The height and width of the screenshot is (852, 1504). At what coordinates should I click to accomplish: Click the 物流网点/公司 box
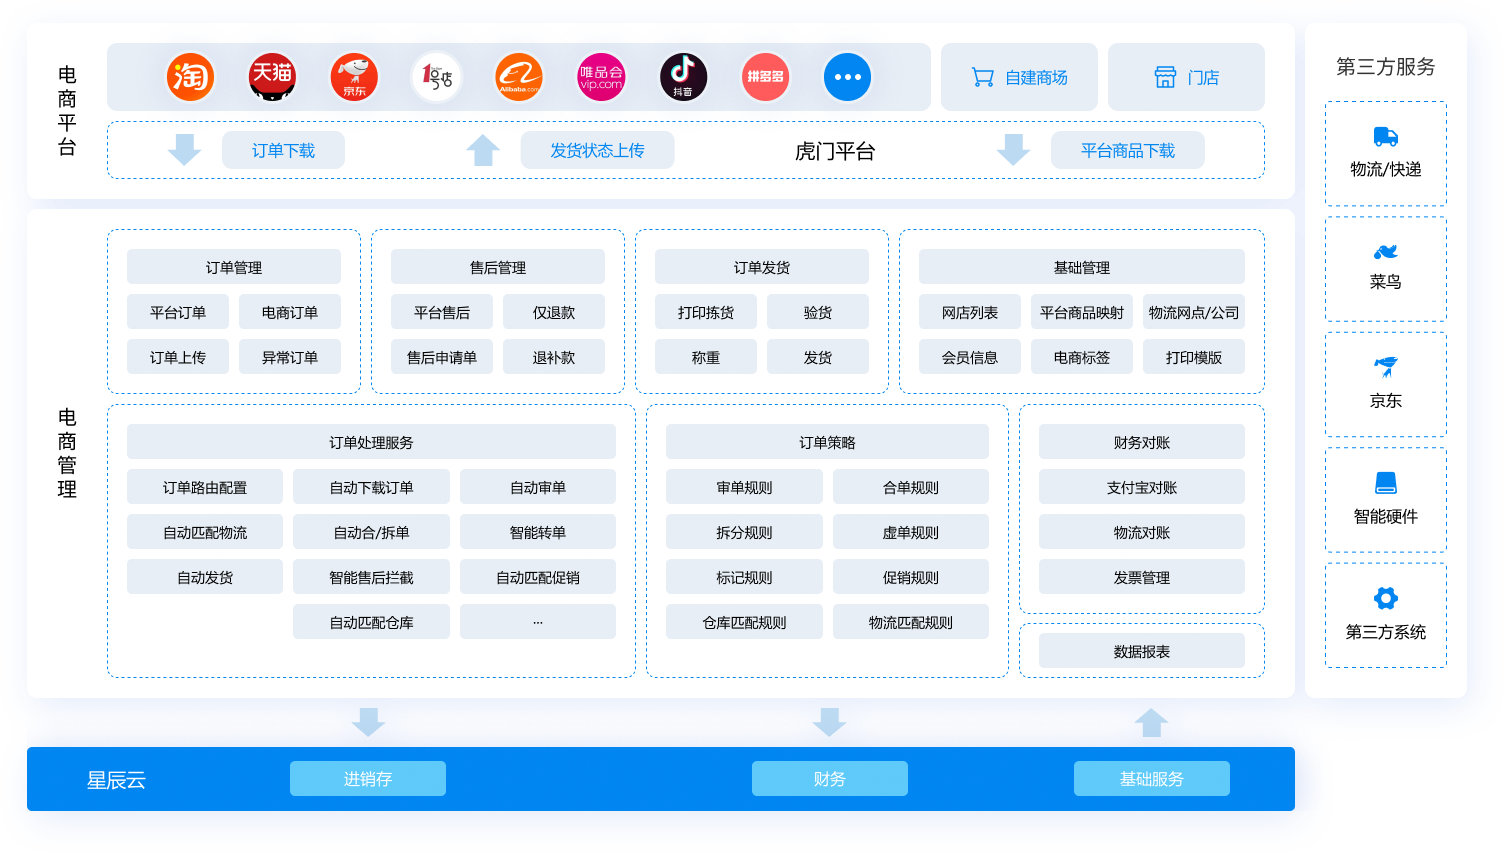pos(1193,312)
